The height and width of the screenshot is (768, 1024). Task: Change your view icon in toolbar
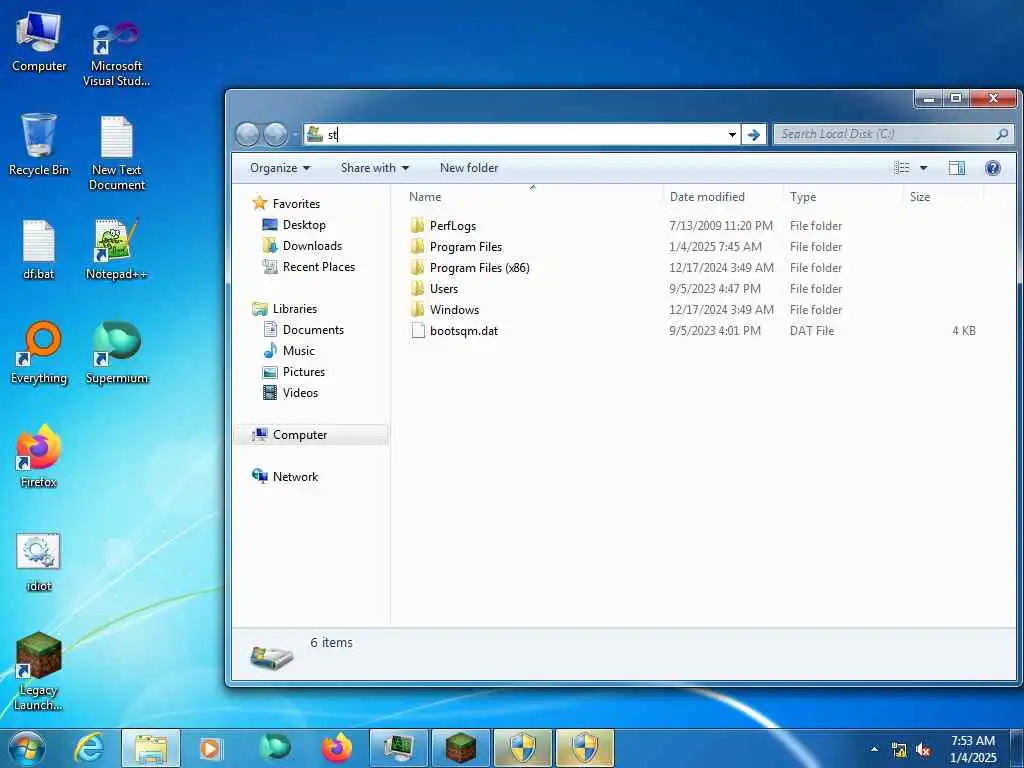point(902,168)
